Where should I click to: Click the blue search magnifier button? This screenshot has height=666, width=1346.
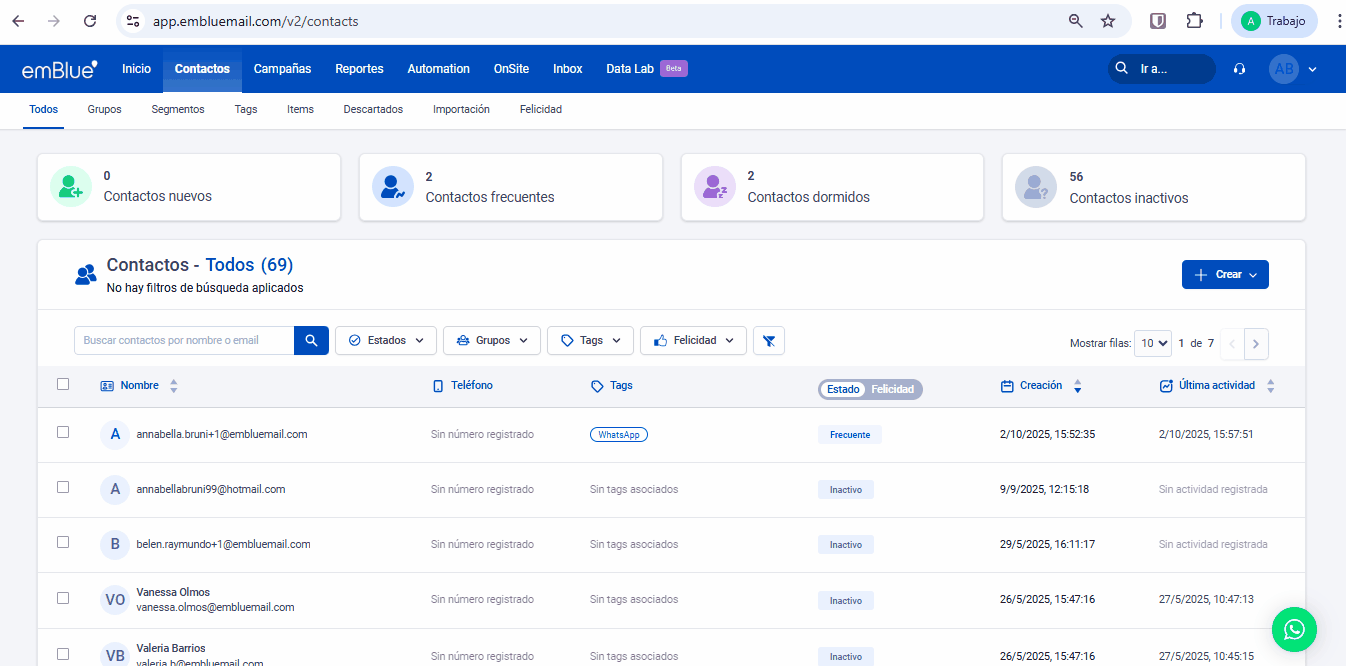tap(311, 341)
